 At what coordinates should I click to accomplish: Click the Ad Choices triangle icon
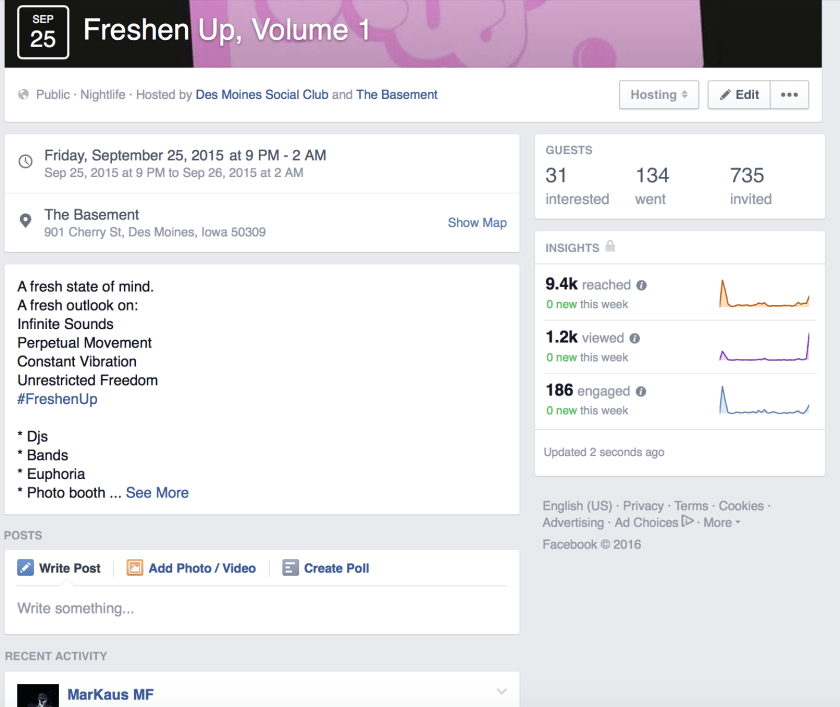coord(687,522)
